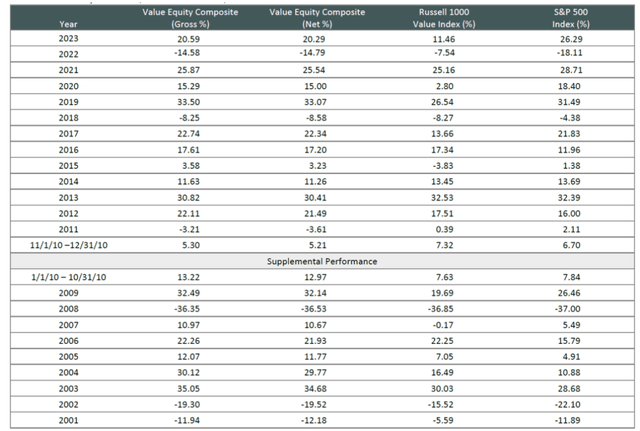Click the period cell "1/1/10 – 10/31/10"
Screen dimensions: 640x431
(69, 277)
